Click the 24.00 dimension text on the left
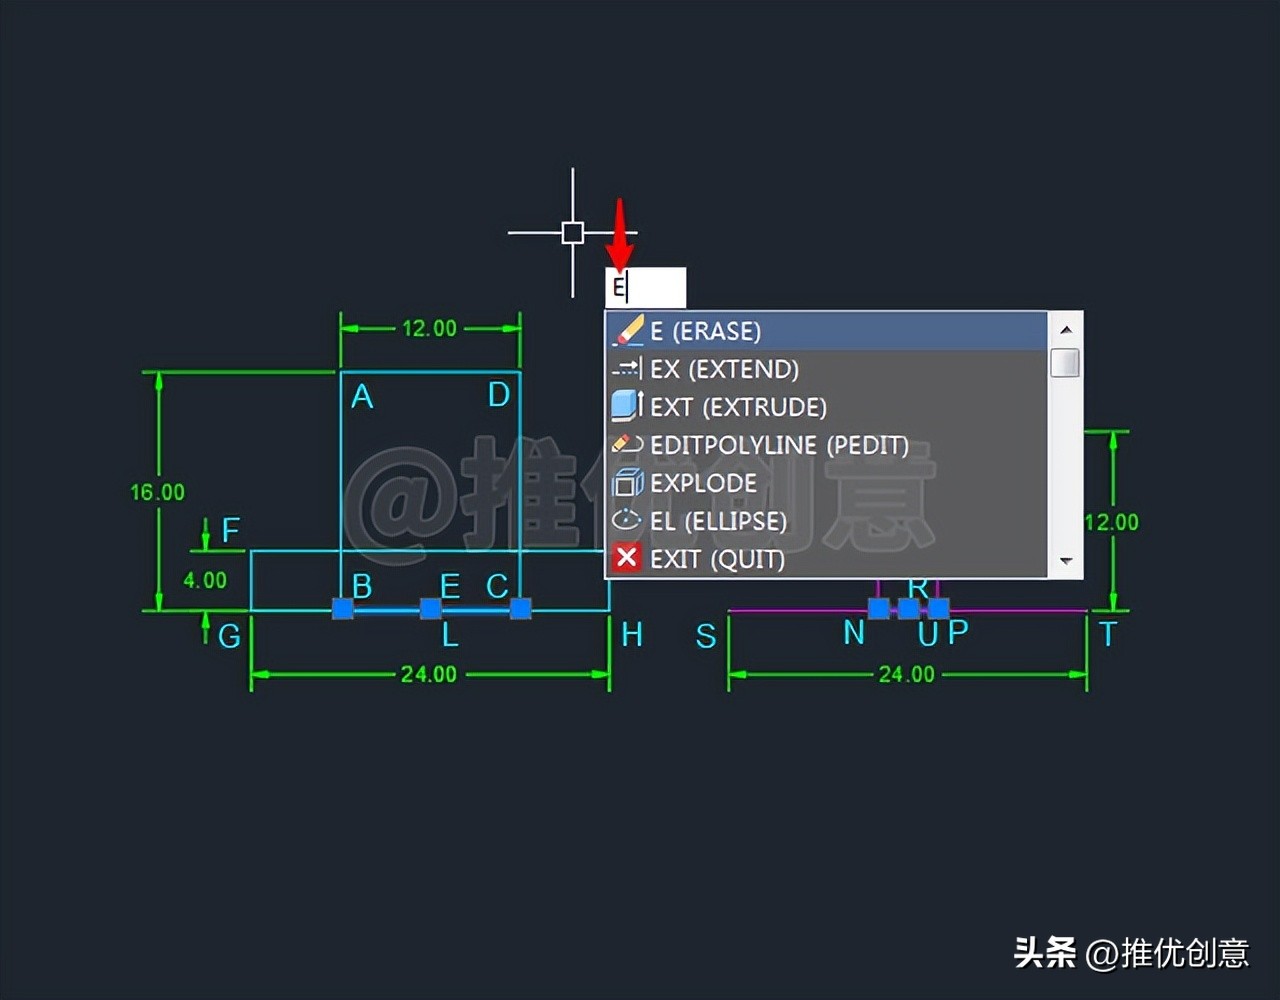The height and width of the screenshot is (1000, 1280). (x=427, y=673)
